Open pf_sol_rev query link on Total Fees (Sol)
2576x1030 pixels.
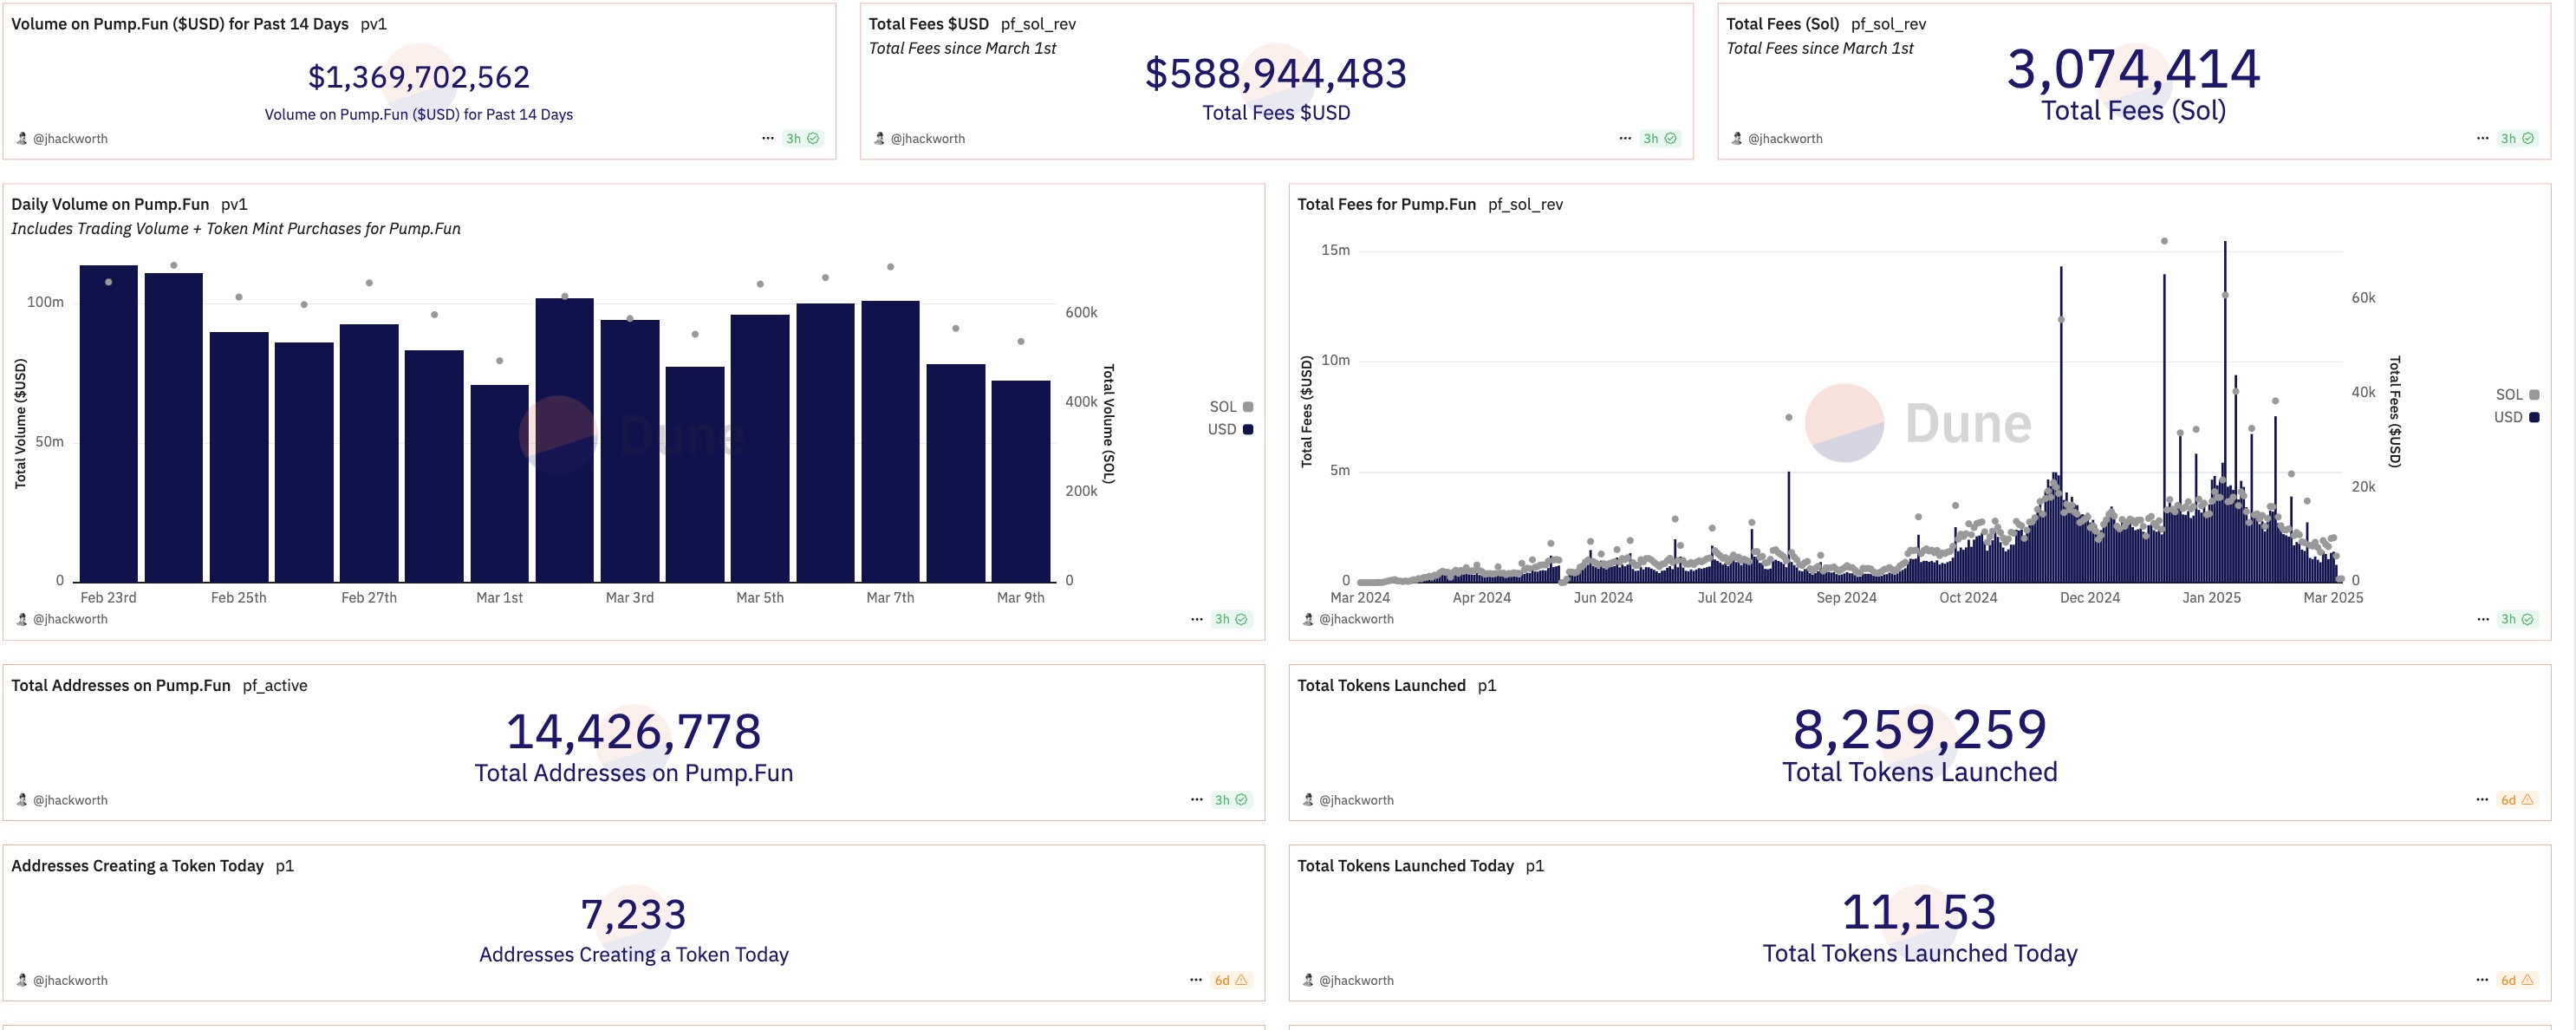pyautogui.click(x=1888, y=24)
